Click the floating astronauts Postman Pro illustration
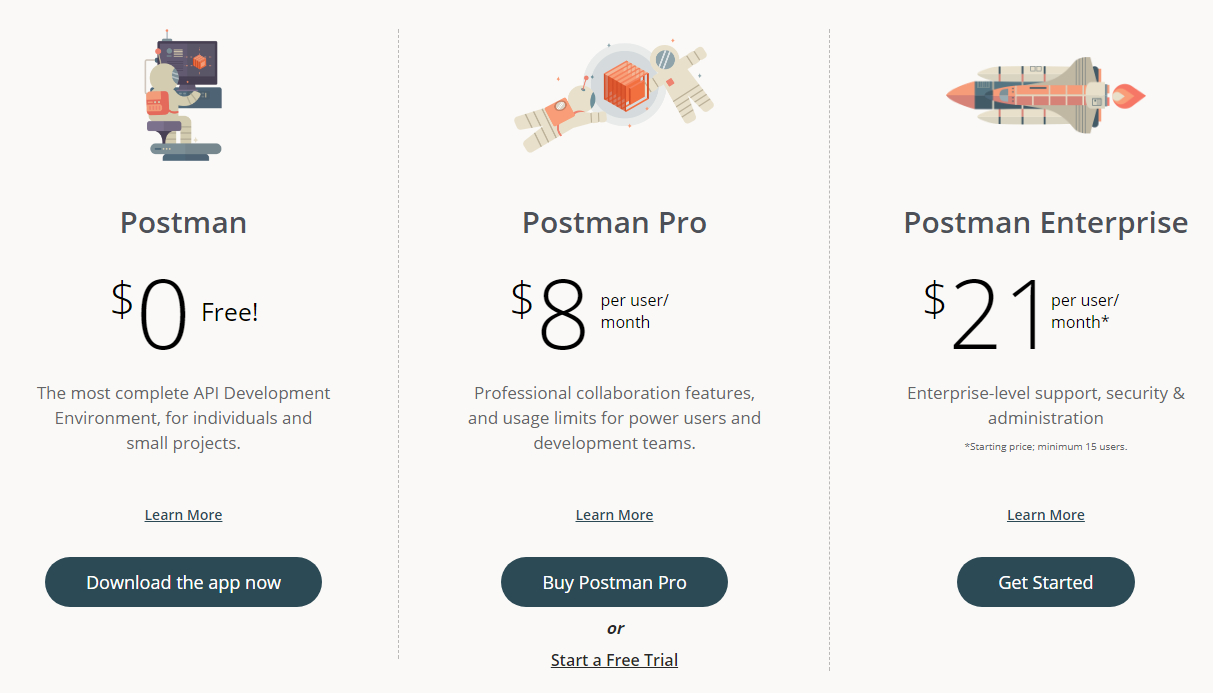 [x=613, y=95]
